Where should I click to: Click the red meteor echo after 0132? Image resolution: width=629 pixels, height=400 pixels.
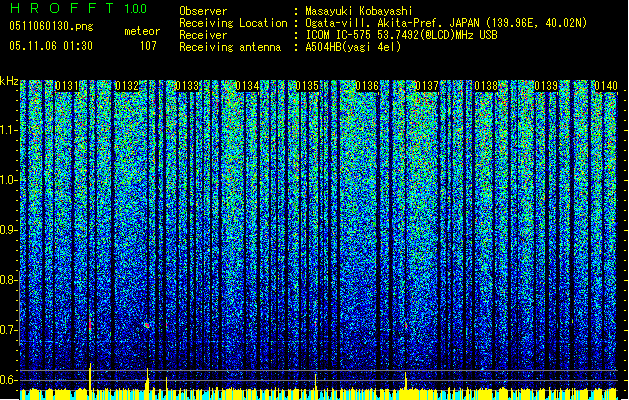(147, 325)
